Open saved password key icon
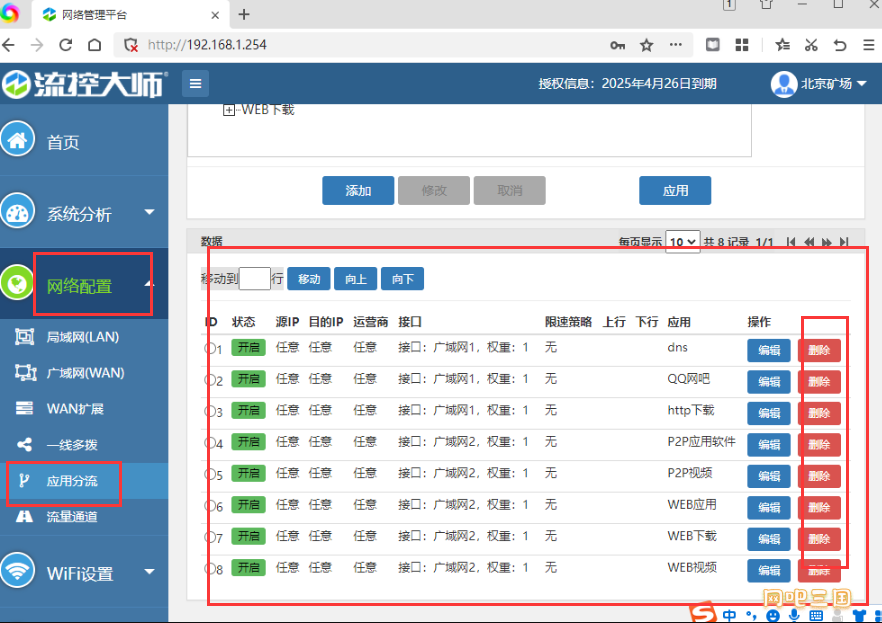The image size is (882, 623). 618,46
